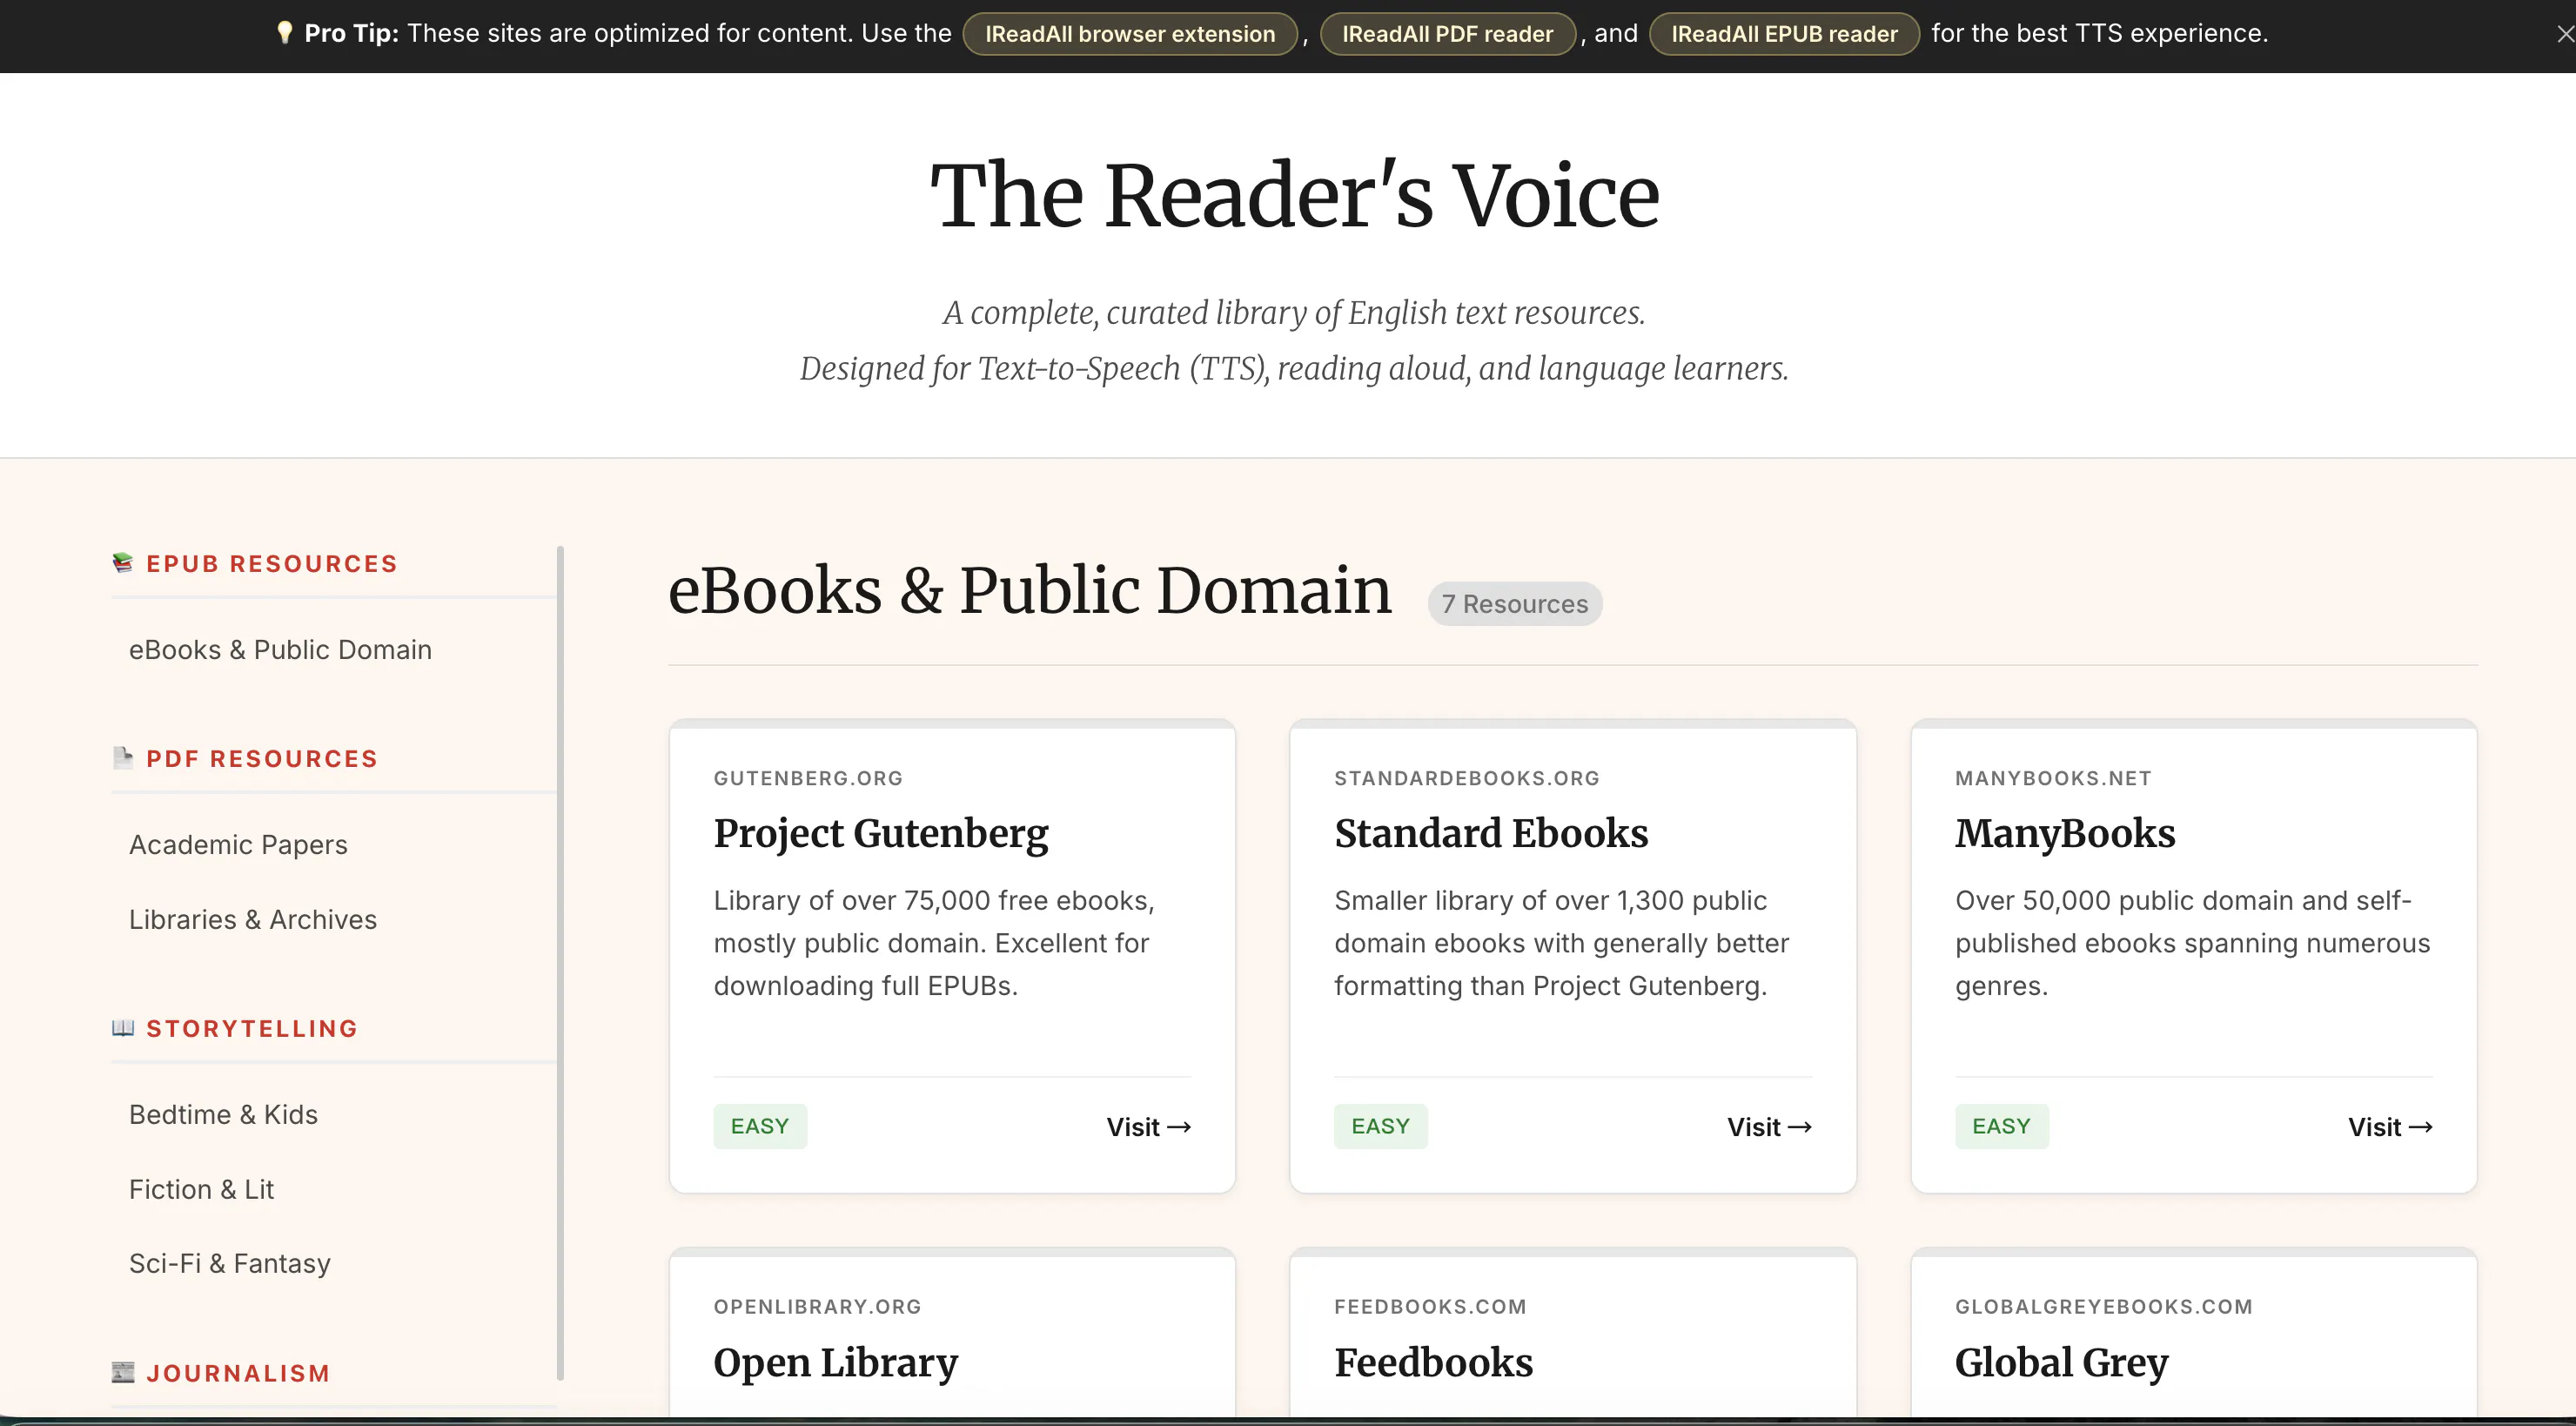Click the page icon beside PDF Resources

[123, 758]
